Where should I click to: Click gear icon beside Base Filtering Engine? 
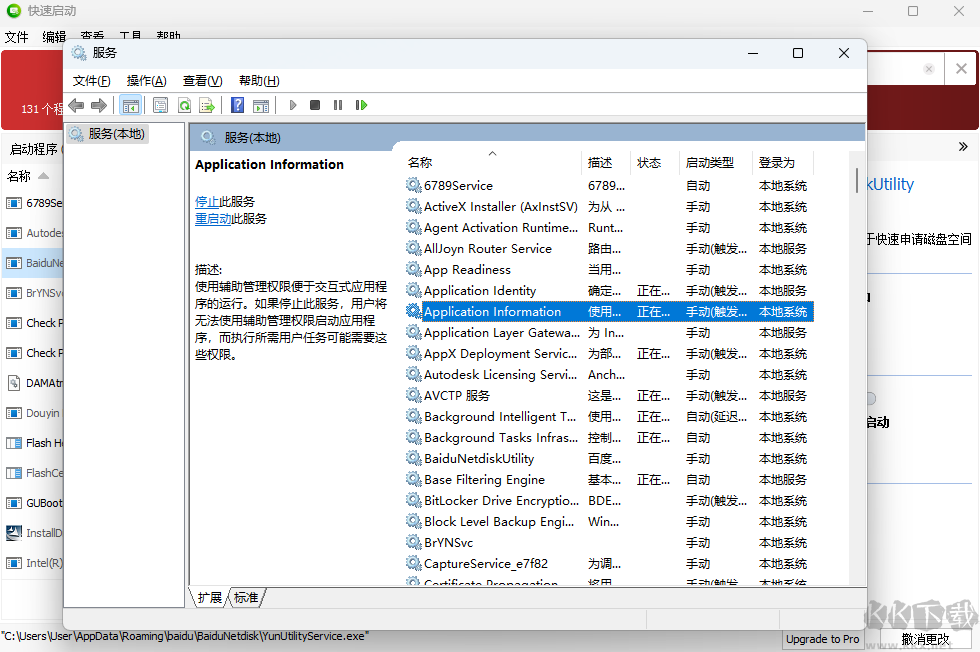pos(413,479)
